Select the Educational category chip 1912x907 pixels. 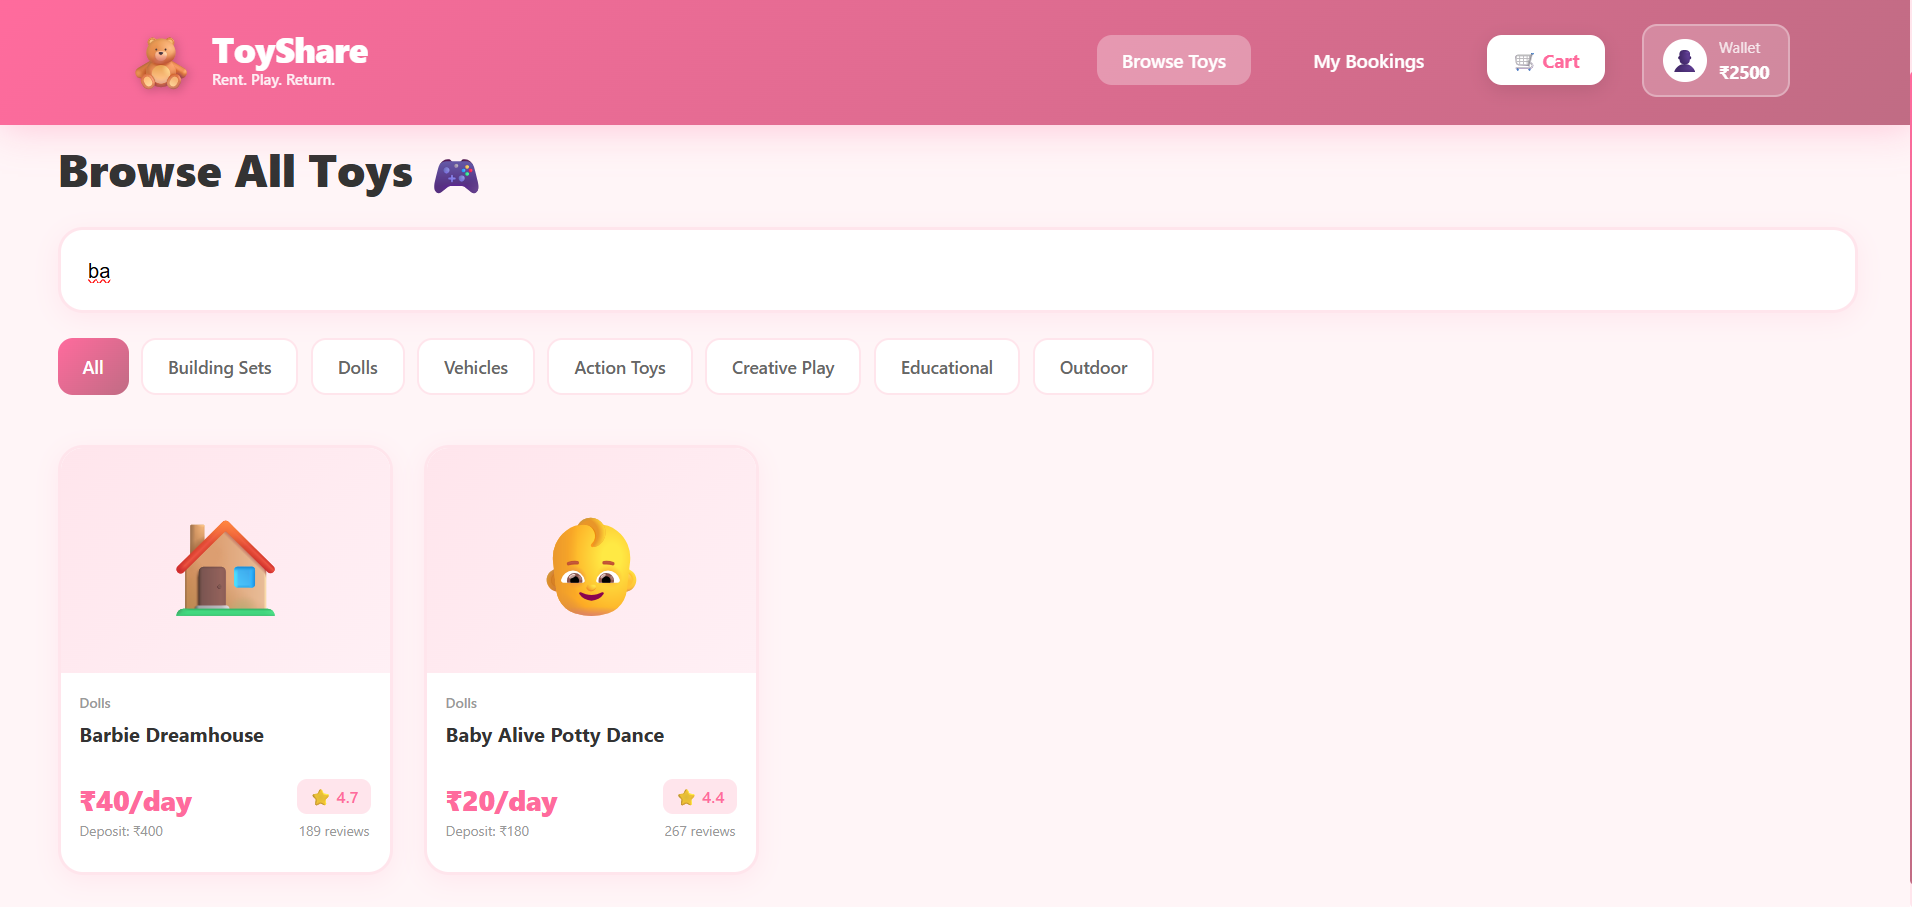pos(946,367)
